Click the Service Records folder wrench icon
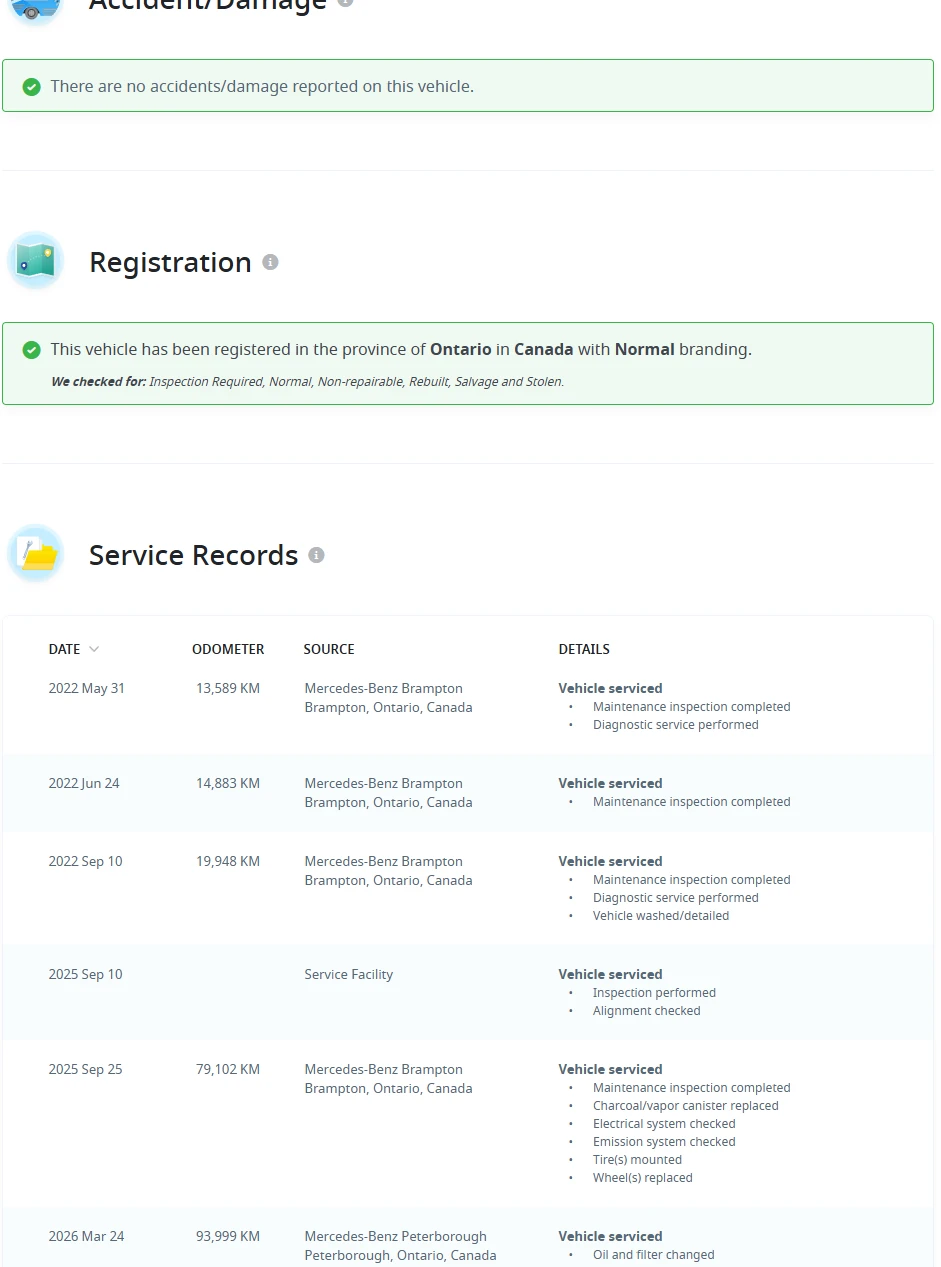The width and height of the screenshot is (941, 1267). point(36,554)
